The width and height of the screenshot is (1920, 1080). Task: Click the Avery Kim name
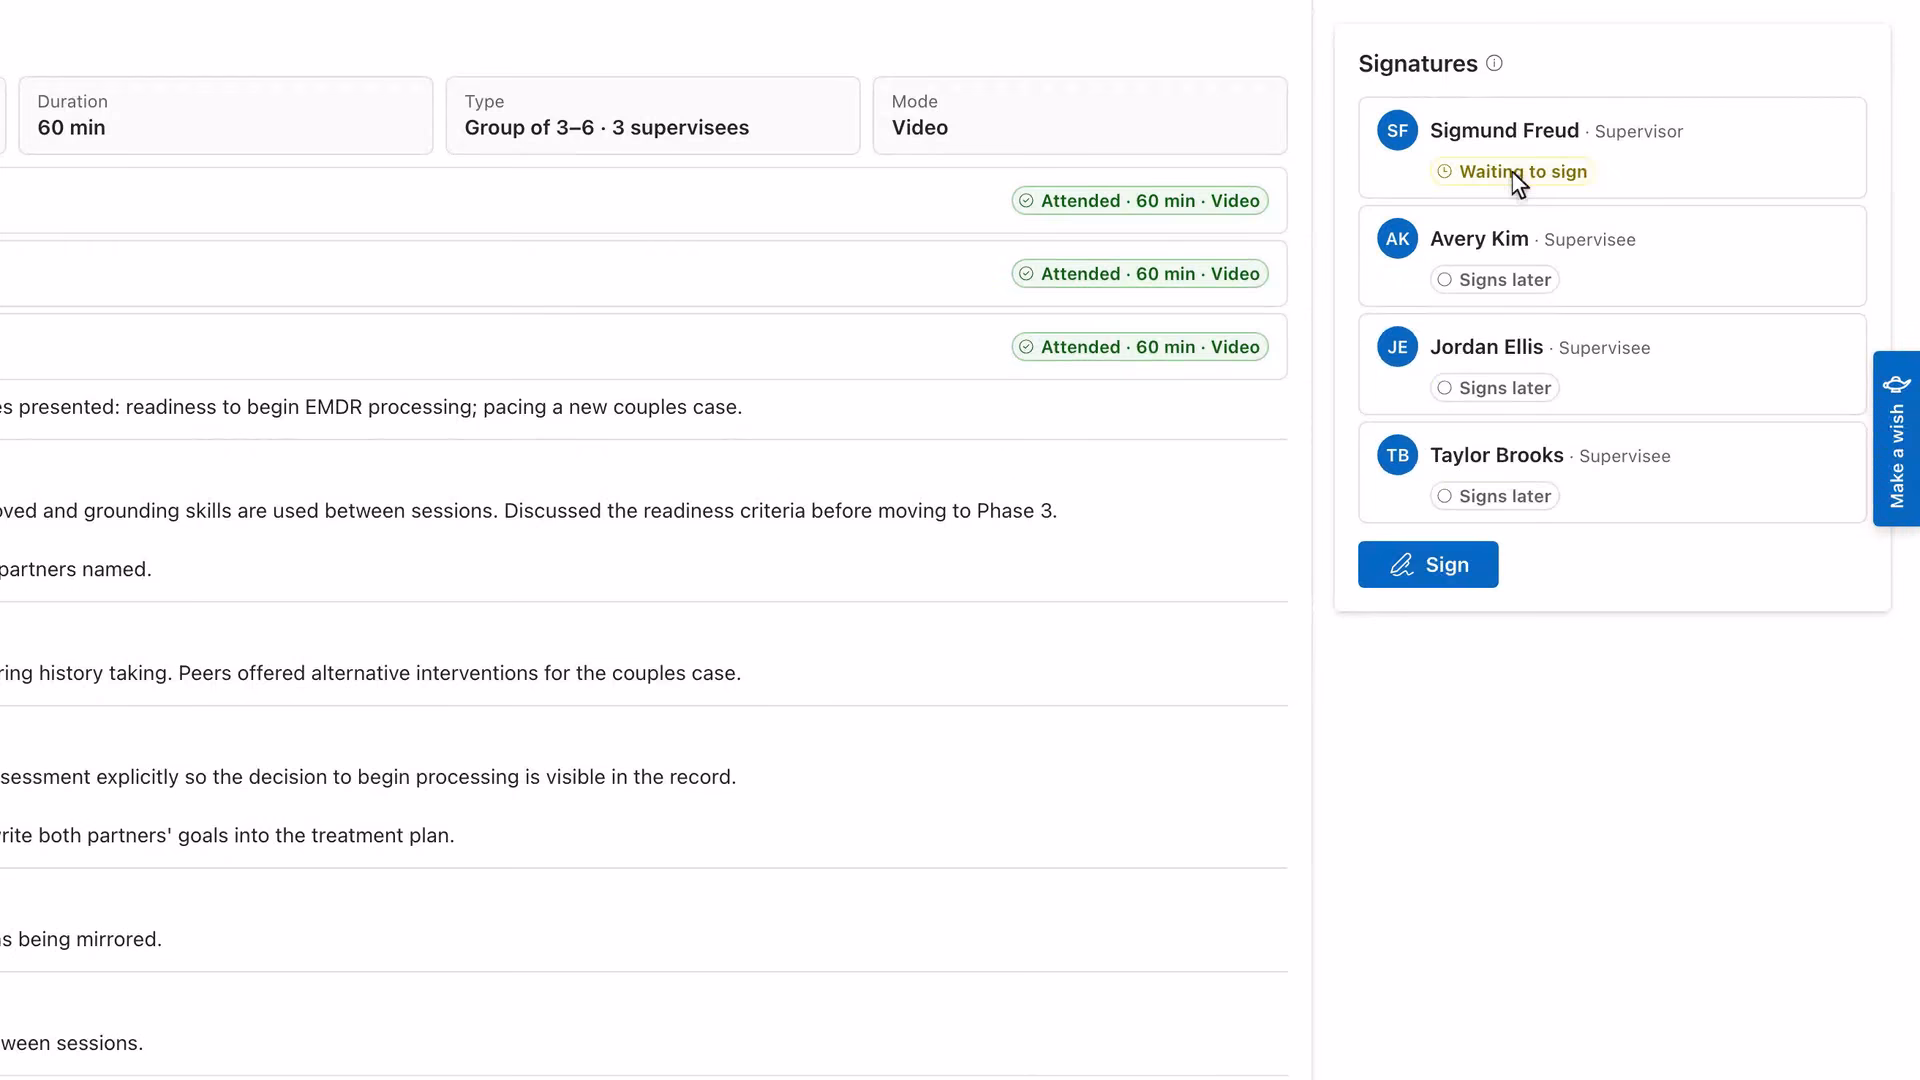pos(1479,239)
